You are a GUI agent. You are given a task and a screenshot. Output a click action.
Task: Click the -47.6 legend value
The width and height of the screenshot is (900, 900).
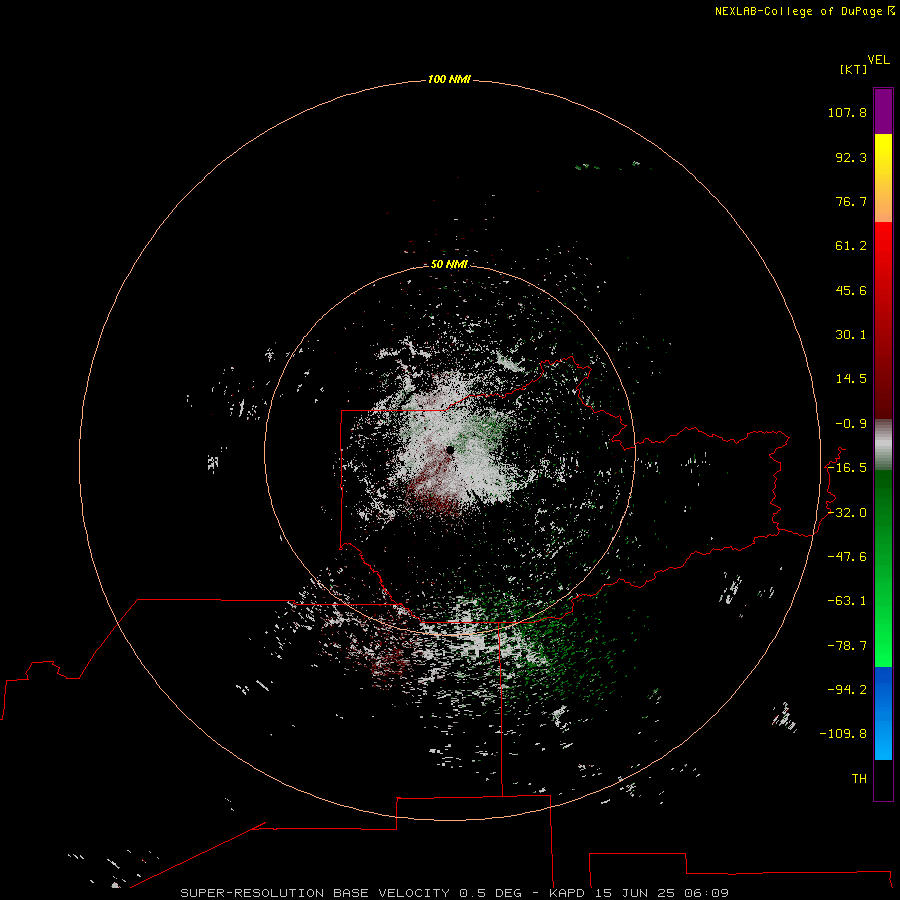click(847, 557)
